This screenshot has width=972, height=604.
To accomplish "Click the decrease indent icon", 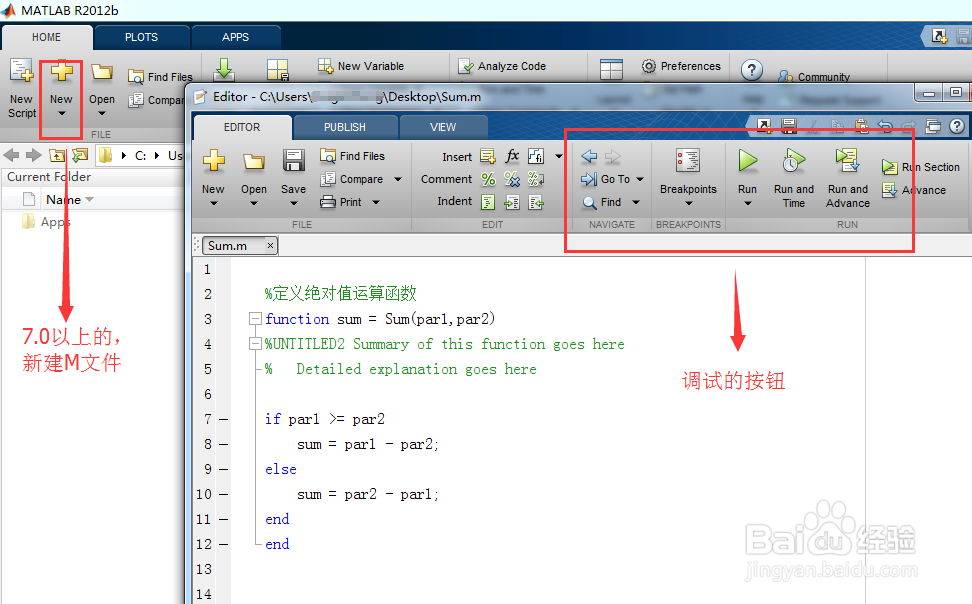I will (536, 202).
